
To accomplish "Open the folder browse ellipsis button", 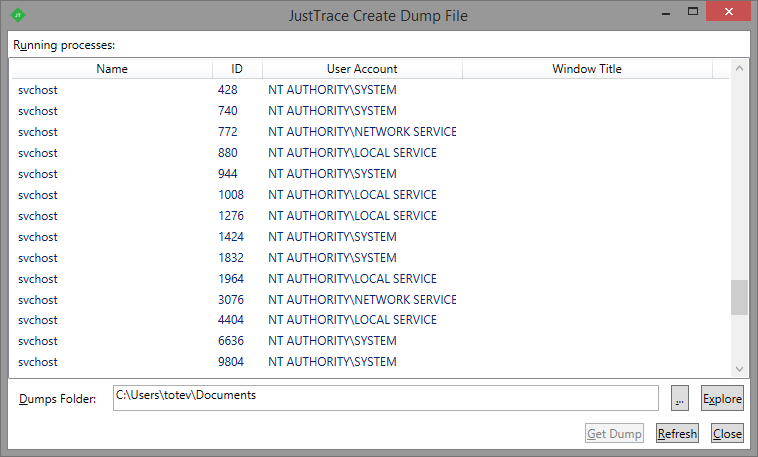I will coord(680,398).
